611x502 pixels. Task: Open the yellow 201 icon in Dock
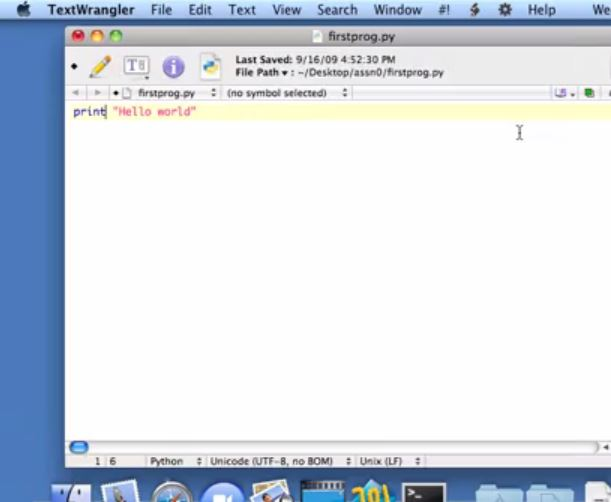[371, 491]
